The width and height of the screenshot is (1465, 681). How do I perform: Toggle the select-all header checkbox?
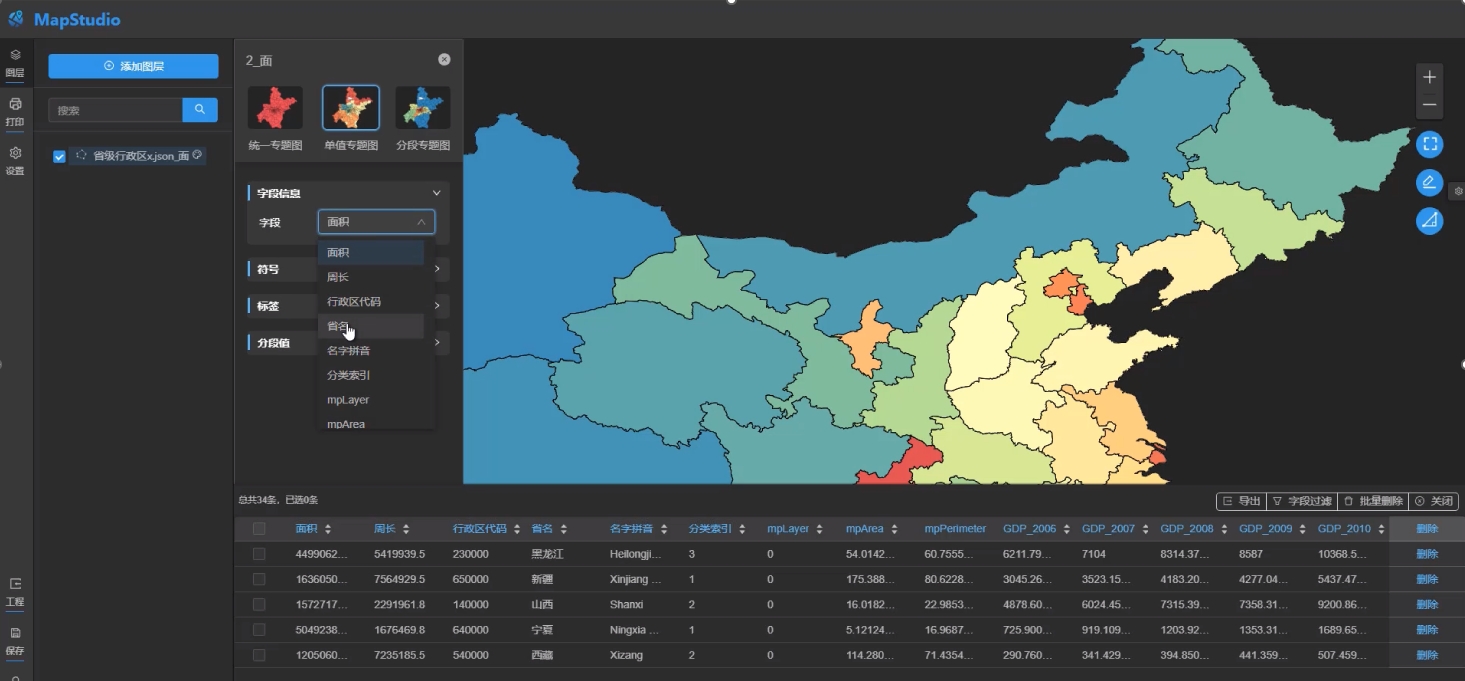click(259, 529)
